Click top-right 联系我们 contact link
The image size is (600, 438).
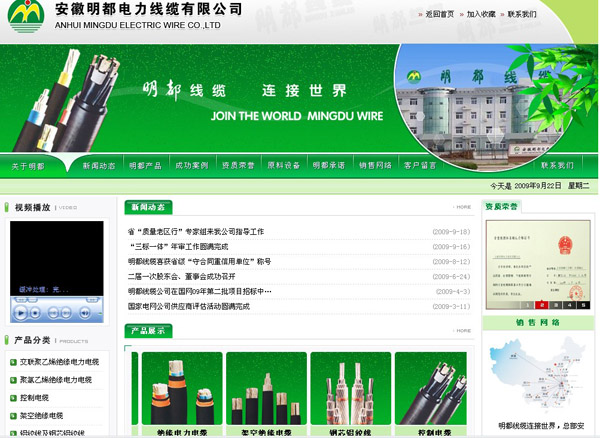coord(522,14)
